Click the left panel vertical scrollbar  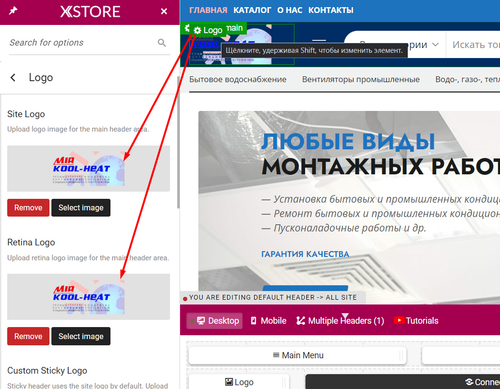(178, 142)
